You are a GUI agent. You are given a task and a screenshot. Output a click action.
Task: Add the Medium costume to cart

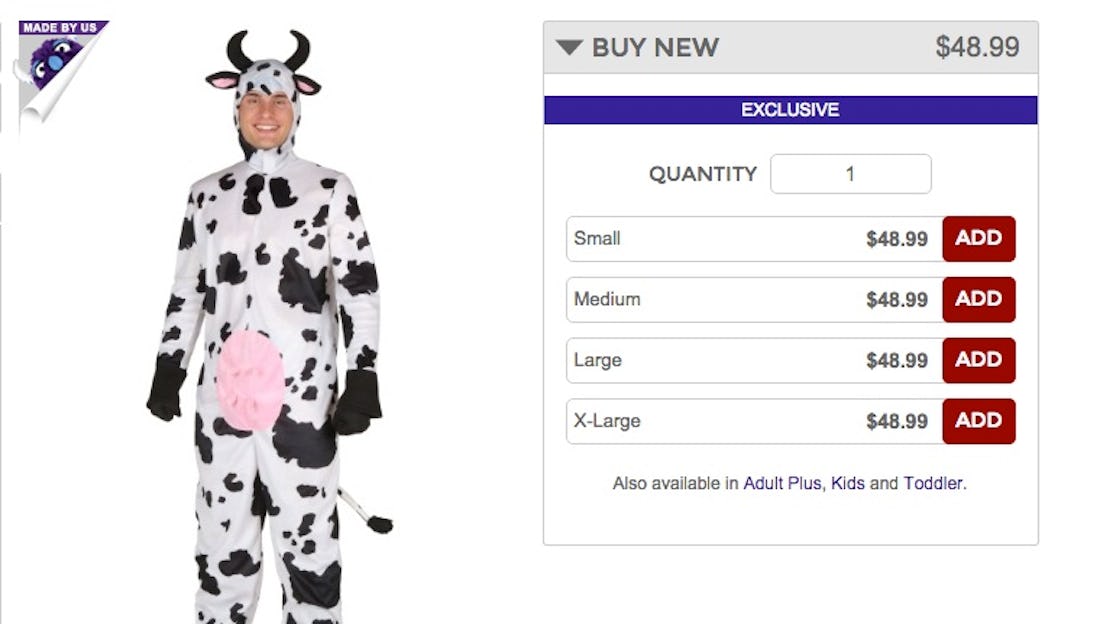(x=979, y=299)
